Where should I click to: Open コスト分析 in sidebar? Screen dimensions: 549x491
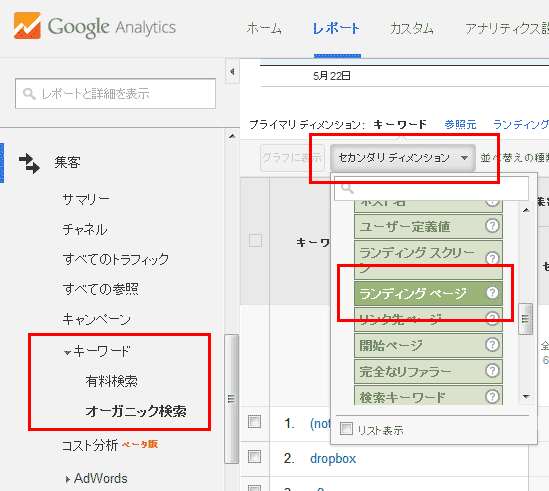pyautogui.click(x=90, y=445)
